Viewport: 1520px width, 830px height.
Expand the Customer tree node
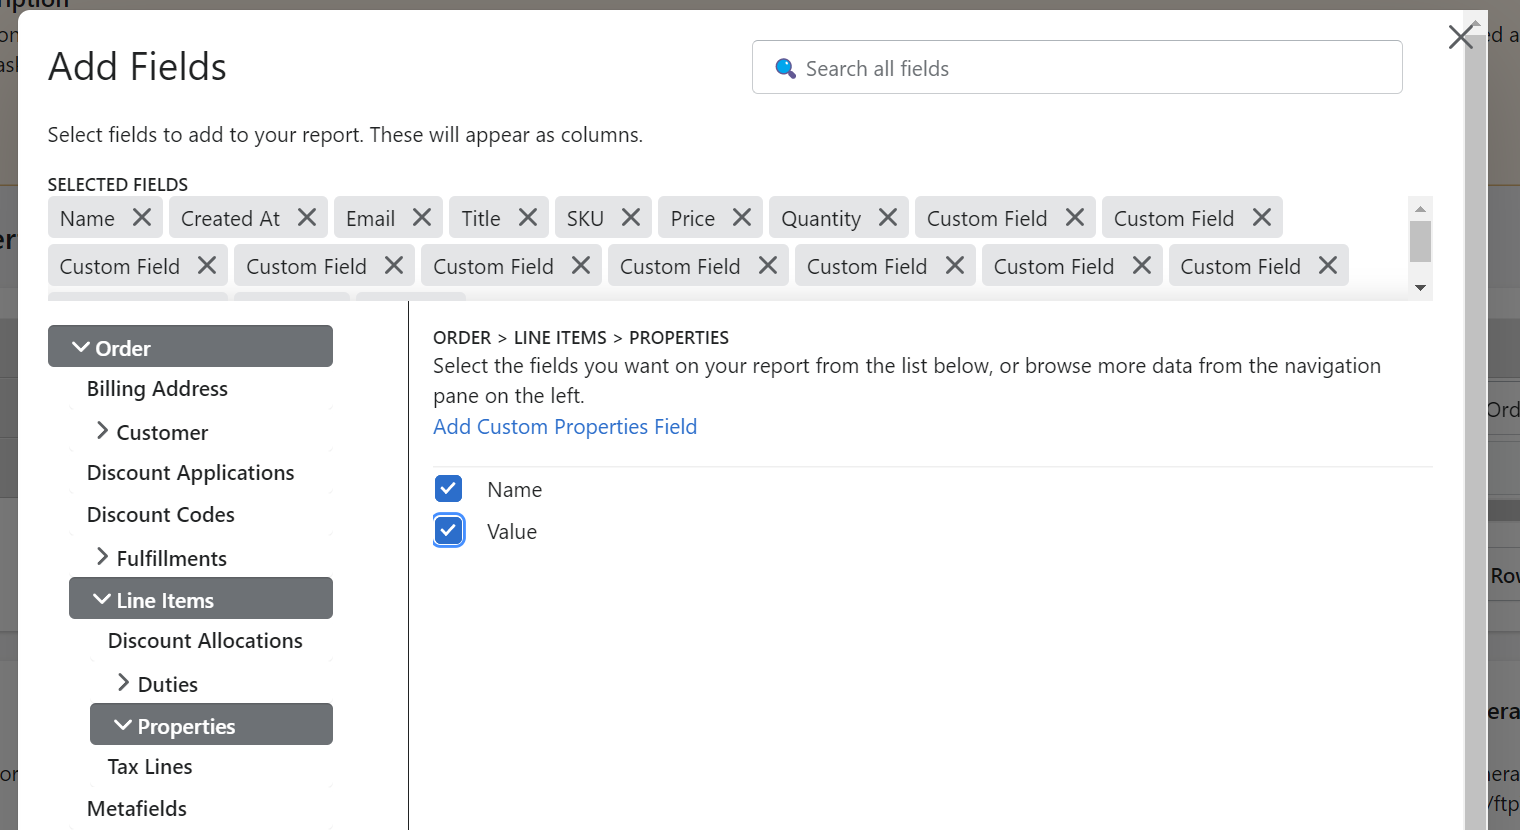point(102,431)
